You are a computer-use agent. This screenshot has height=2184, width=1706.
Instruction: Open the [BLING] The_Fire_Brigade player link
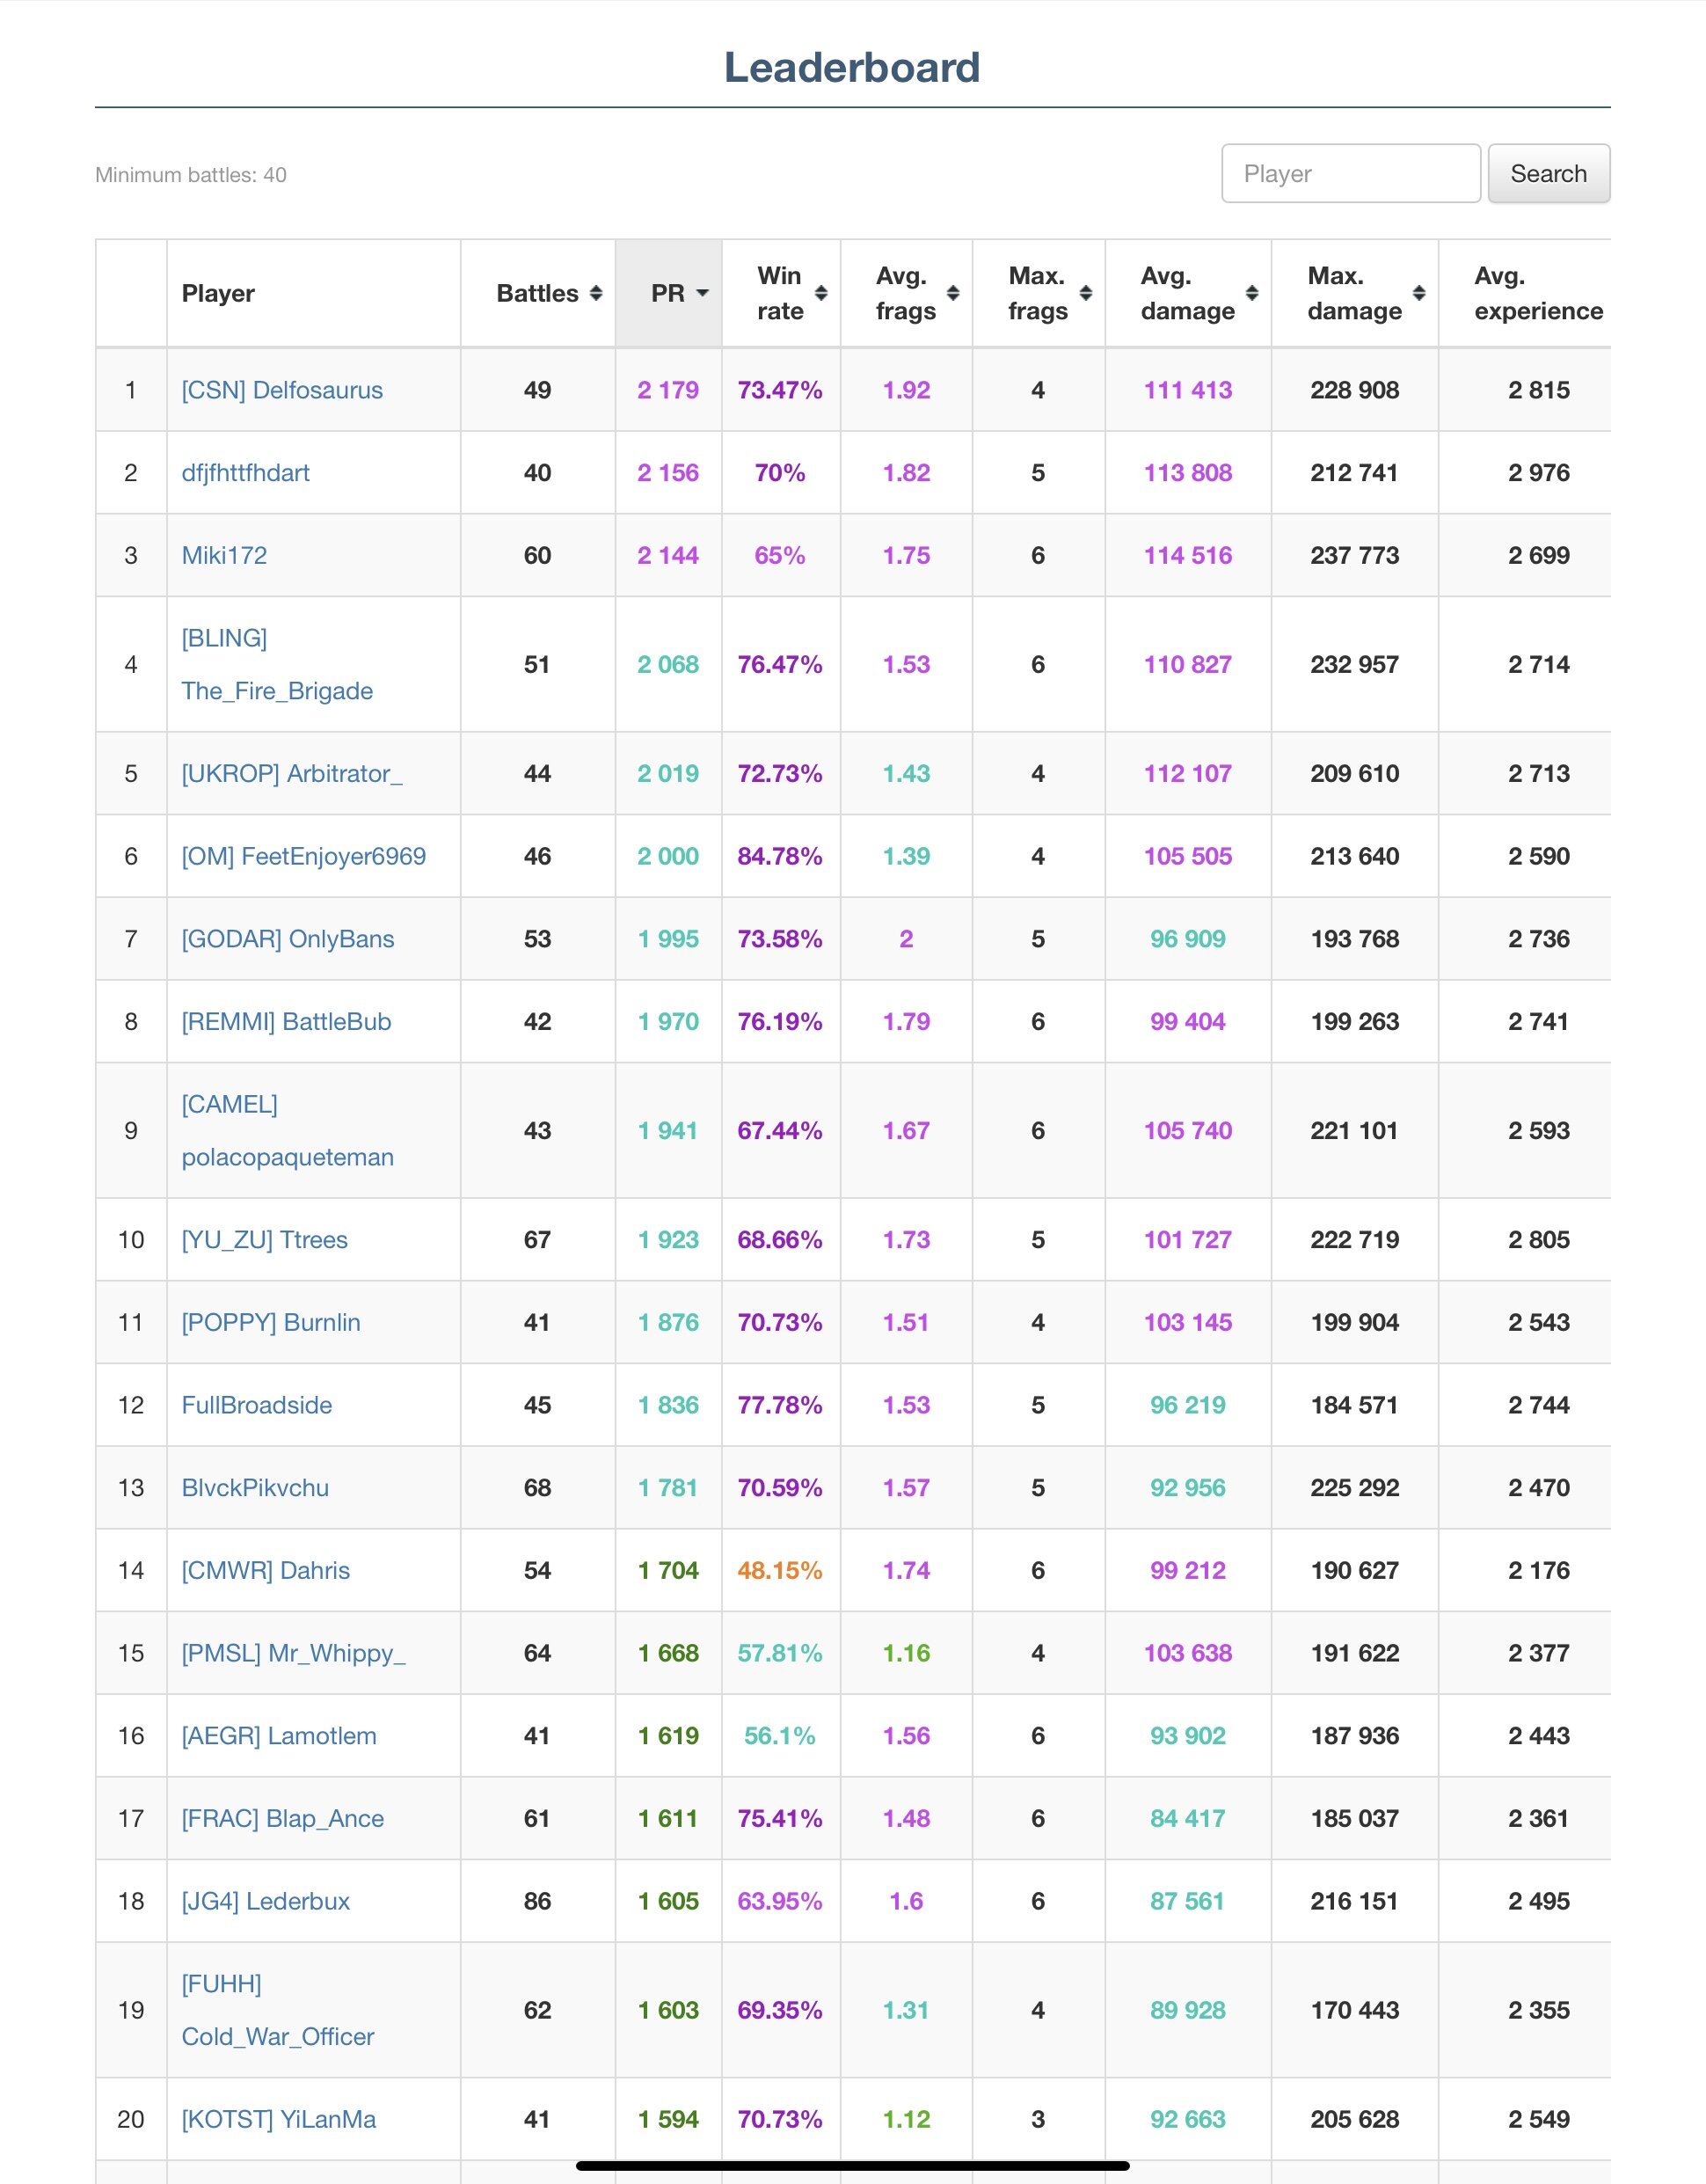277,691
